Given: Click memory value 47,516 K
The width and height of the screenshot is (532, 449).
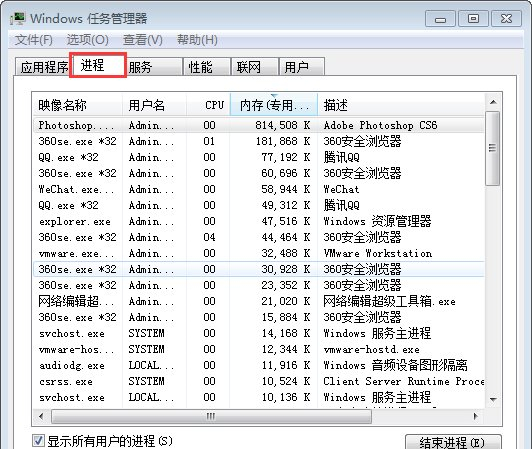Looking at the screenshot, I should click(286, 221).
